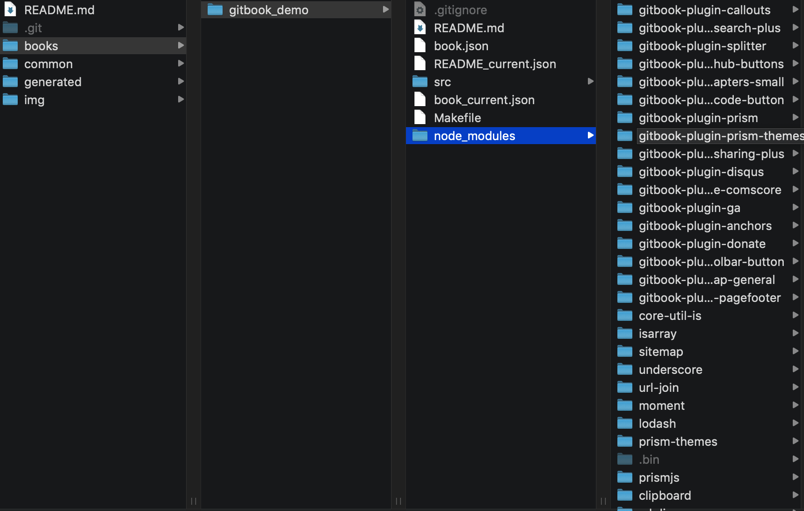Expand the src folder arrow
Screen dimensions: 804x511
[591, 81]
